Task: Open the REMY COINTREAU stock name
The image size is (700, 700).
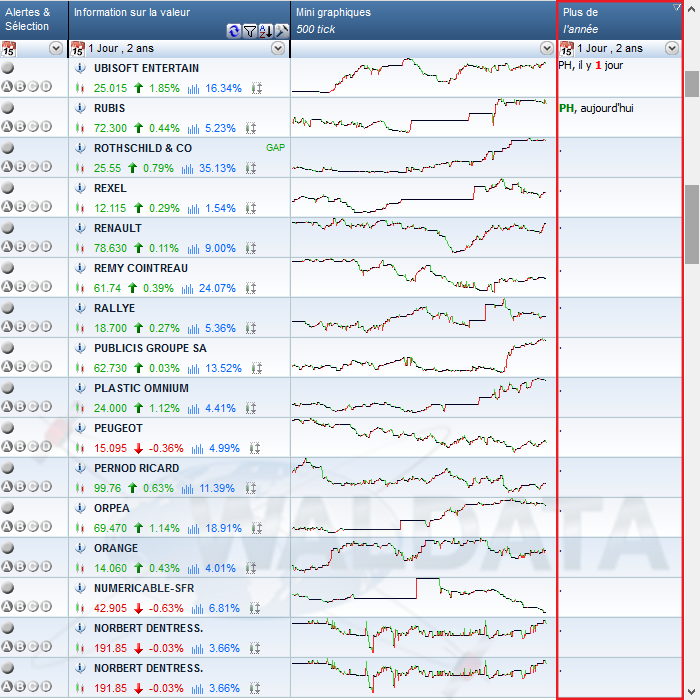Action: (x=141, y=268)
